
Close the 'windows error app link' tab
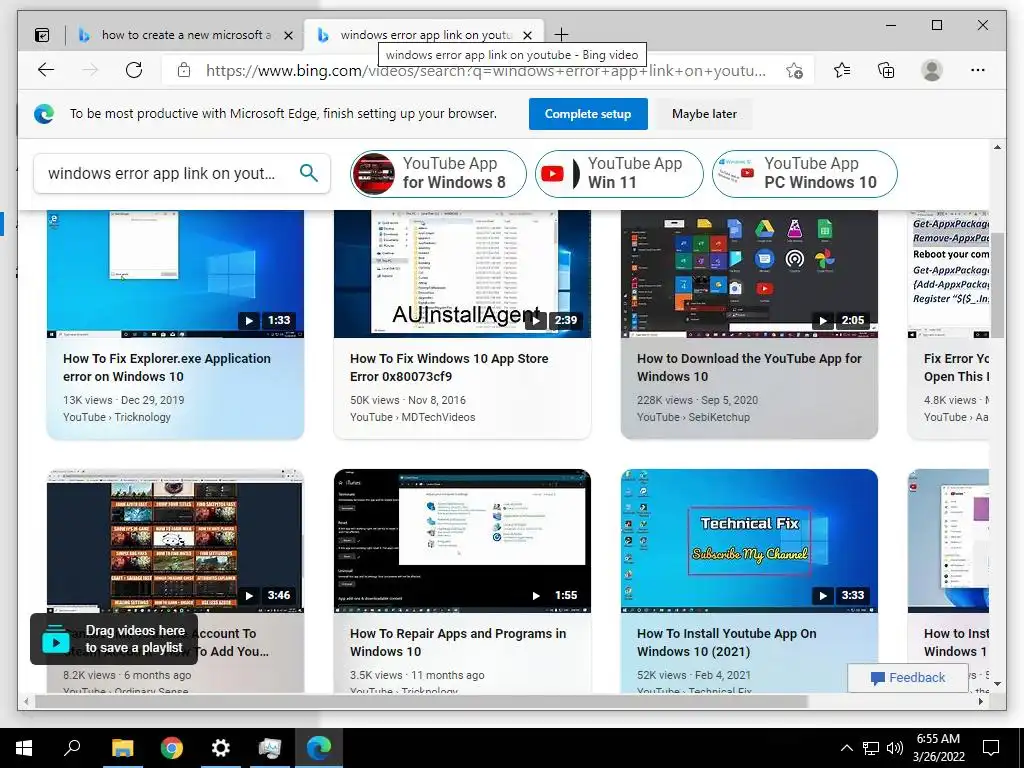click(x=528, y=35)
